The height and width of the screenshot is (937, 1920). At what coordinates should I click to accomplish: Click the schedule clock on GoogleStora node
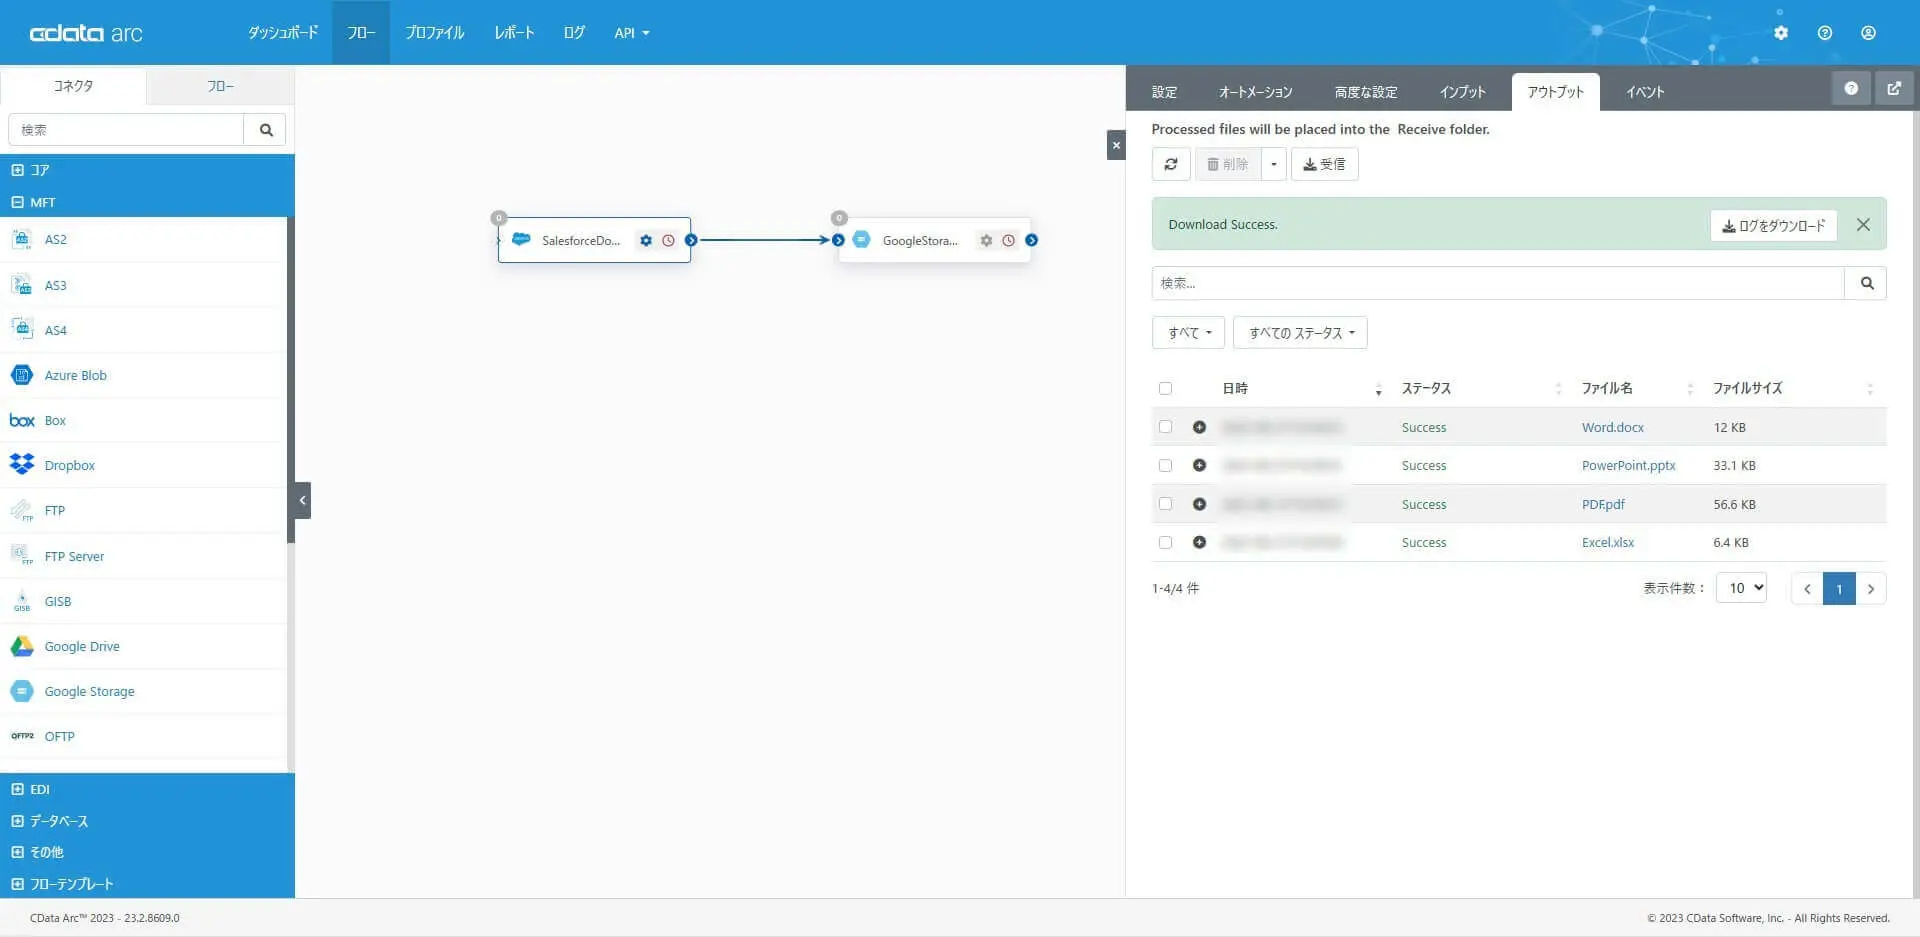pos(1008,240)
